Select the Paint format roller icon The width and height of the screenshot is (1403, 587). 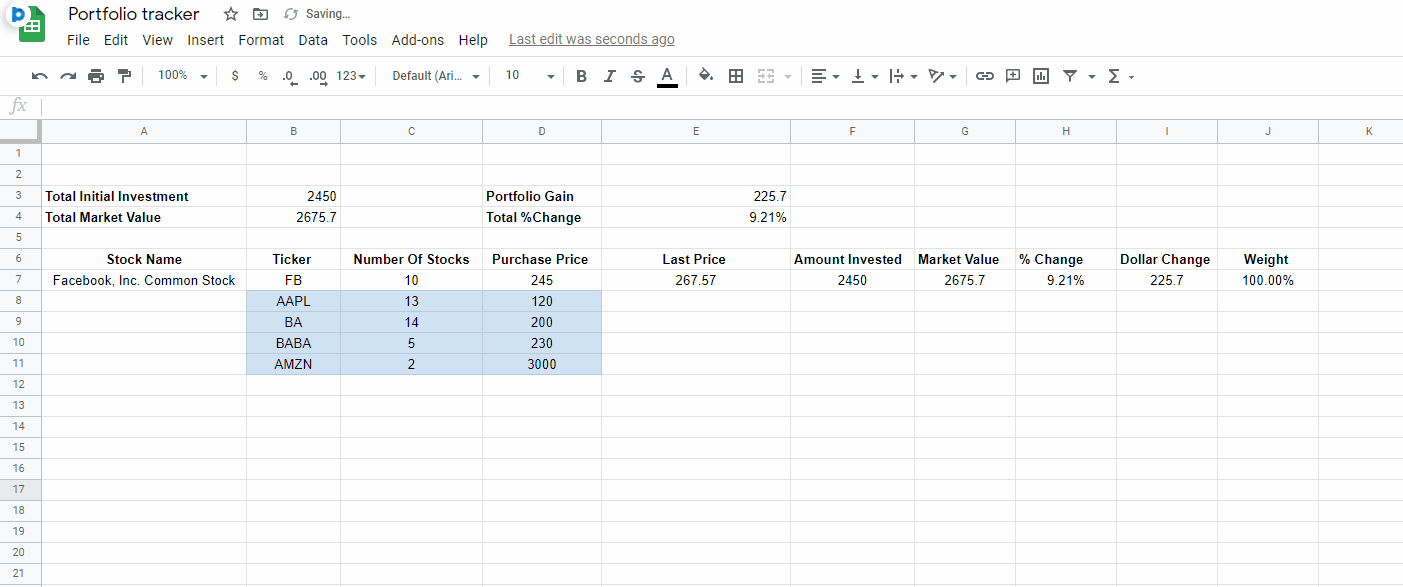(x=124, y=76)
